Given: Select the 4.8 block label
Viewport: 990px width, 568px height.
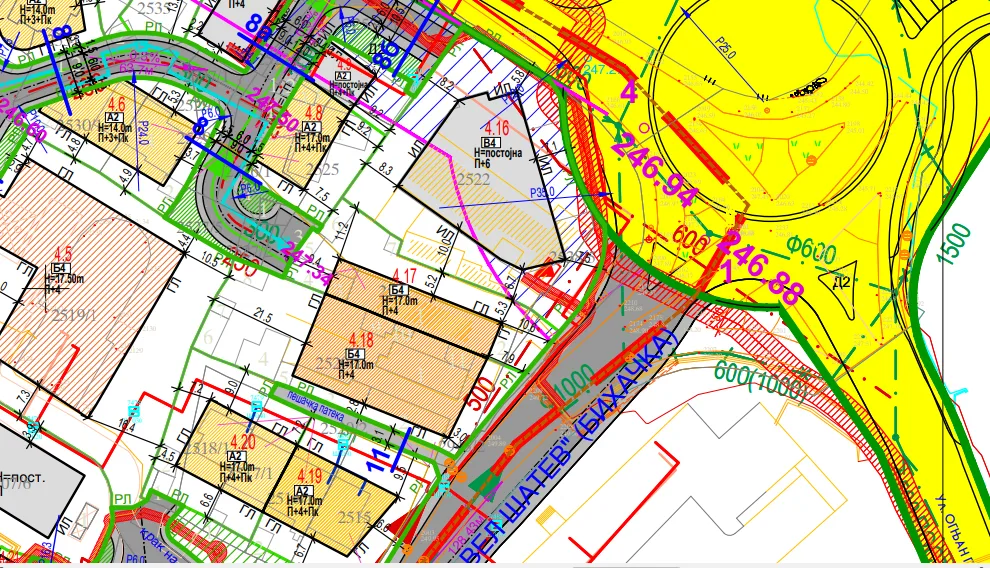Looking at the screenshot, I should 314,114.
